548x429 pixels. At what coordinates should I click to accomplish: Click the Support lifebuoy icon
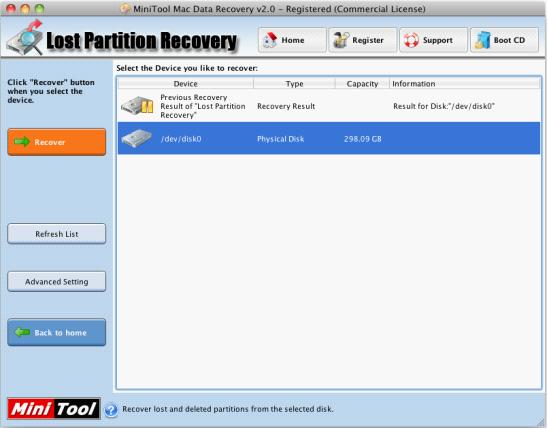tap(411, 40)
